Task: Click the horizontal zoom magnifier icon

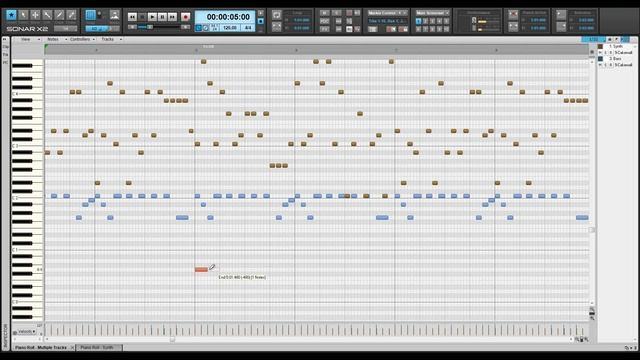Action: (587, 339)
